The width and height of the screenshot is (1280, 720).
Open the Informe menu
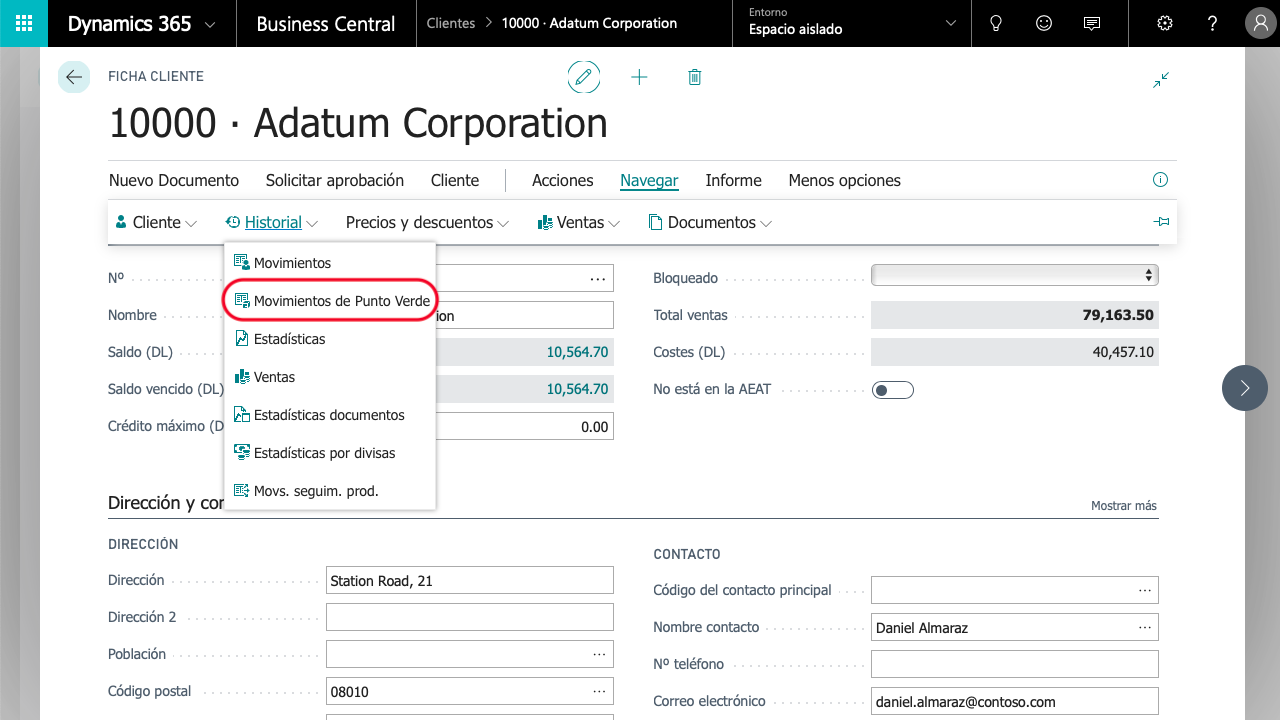point(734,180)
